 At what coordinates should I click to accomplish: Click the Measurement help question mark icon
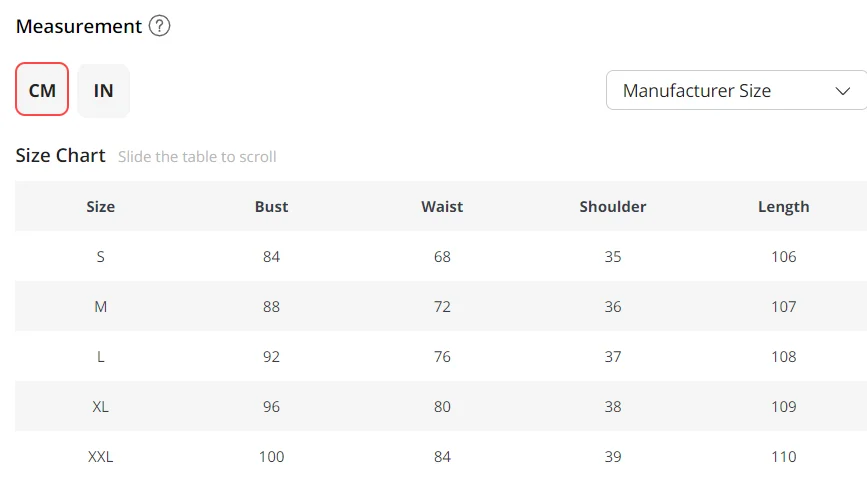(159, 27)
